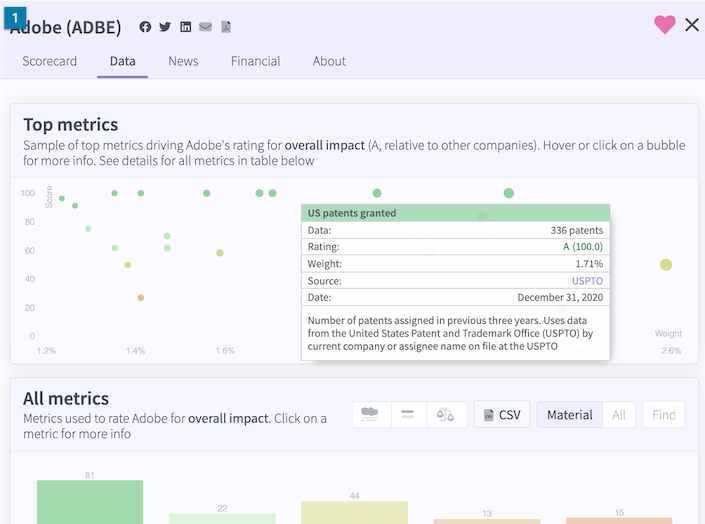Close the Adobe (ADBE) panel
Screen dimensions: 705x524
tap(692, 25)
